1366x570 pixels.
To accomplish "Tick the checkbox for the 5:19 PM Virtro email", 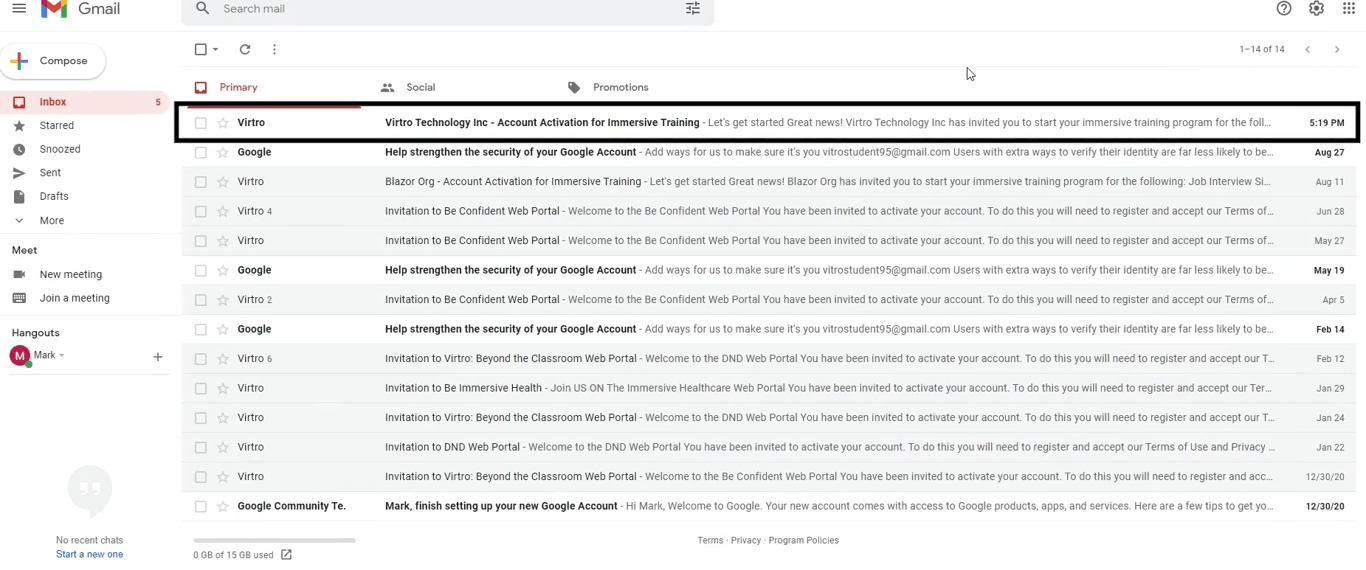I will [x=201, y=123].
